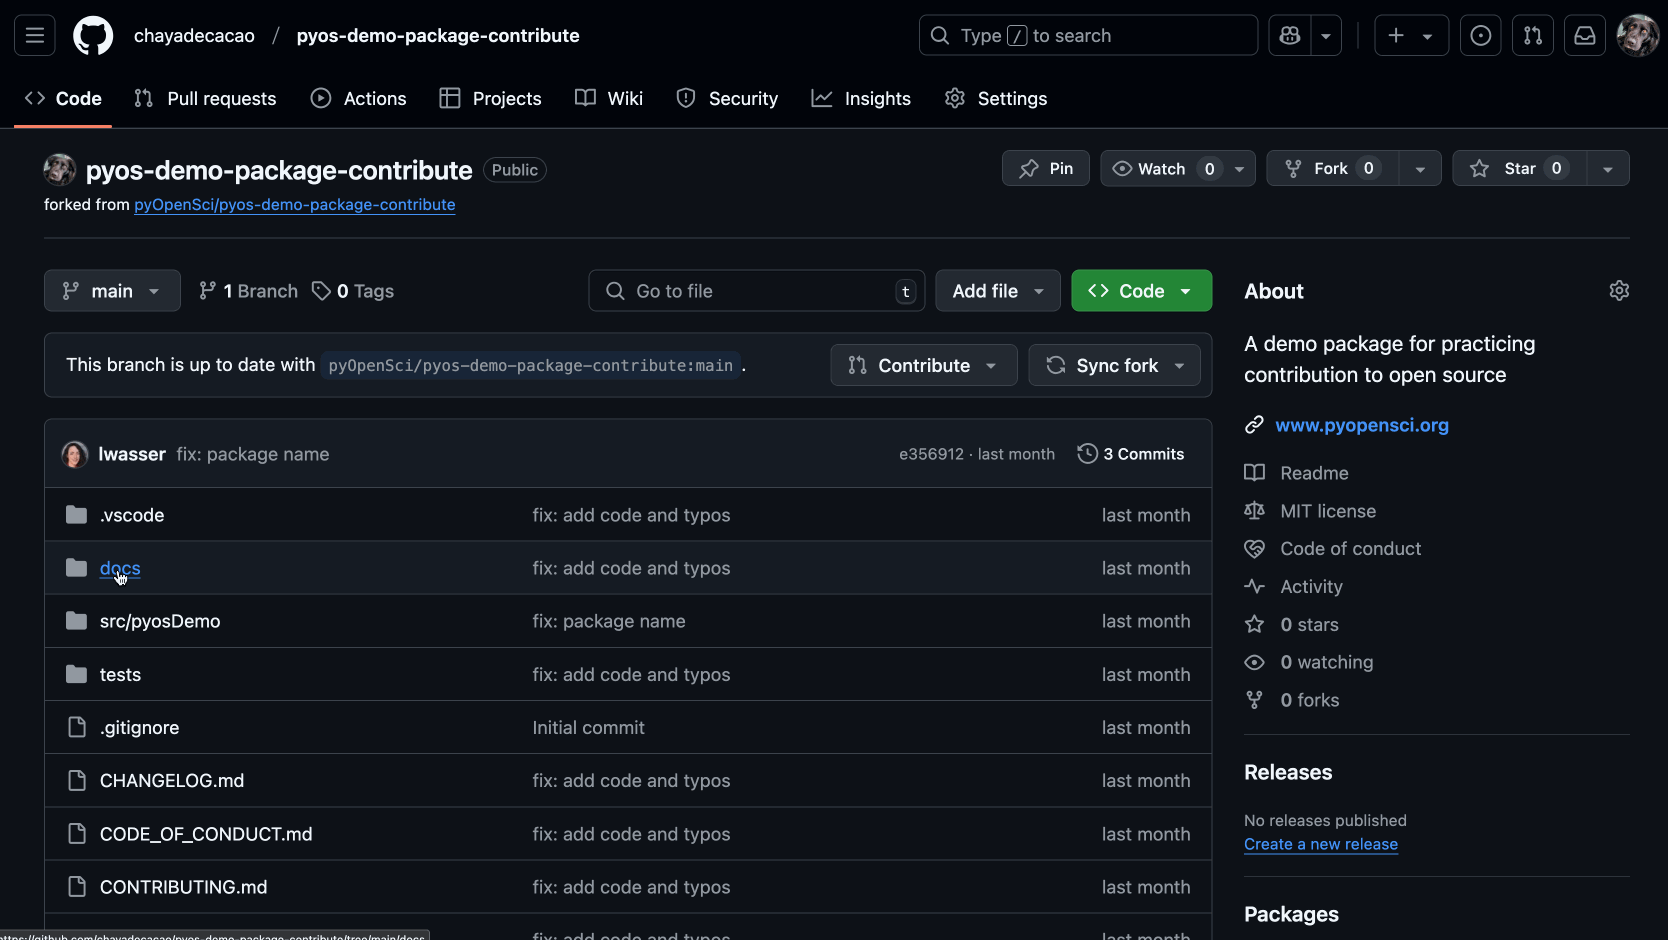The width and height of the screenshot is (1668, 940).
Task: Open the e356912 commit hash
Action: [x=931, y=454]
